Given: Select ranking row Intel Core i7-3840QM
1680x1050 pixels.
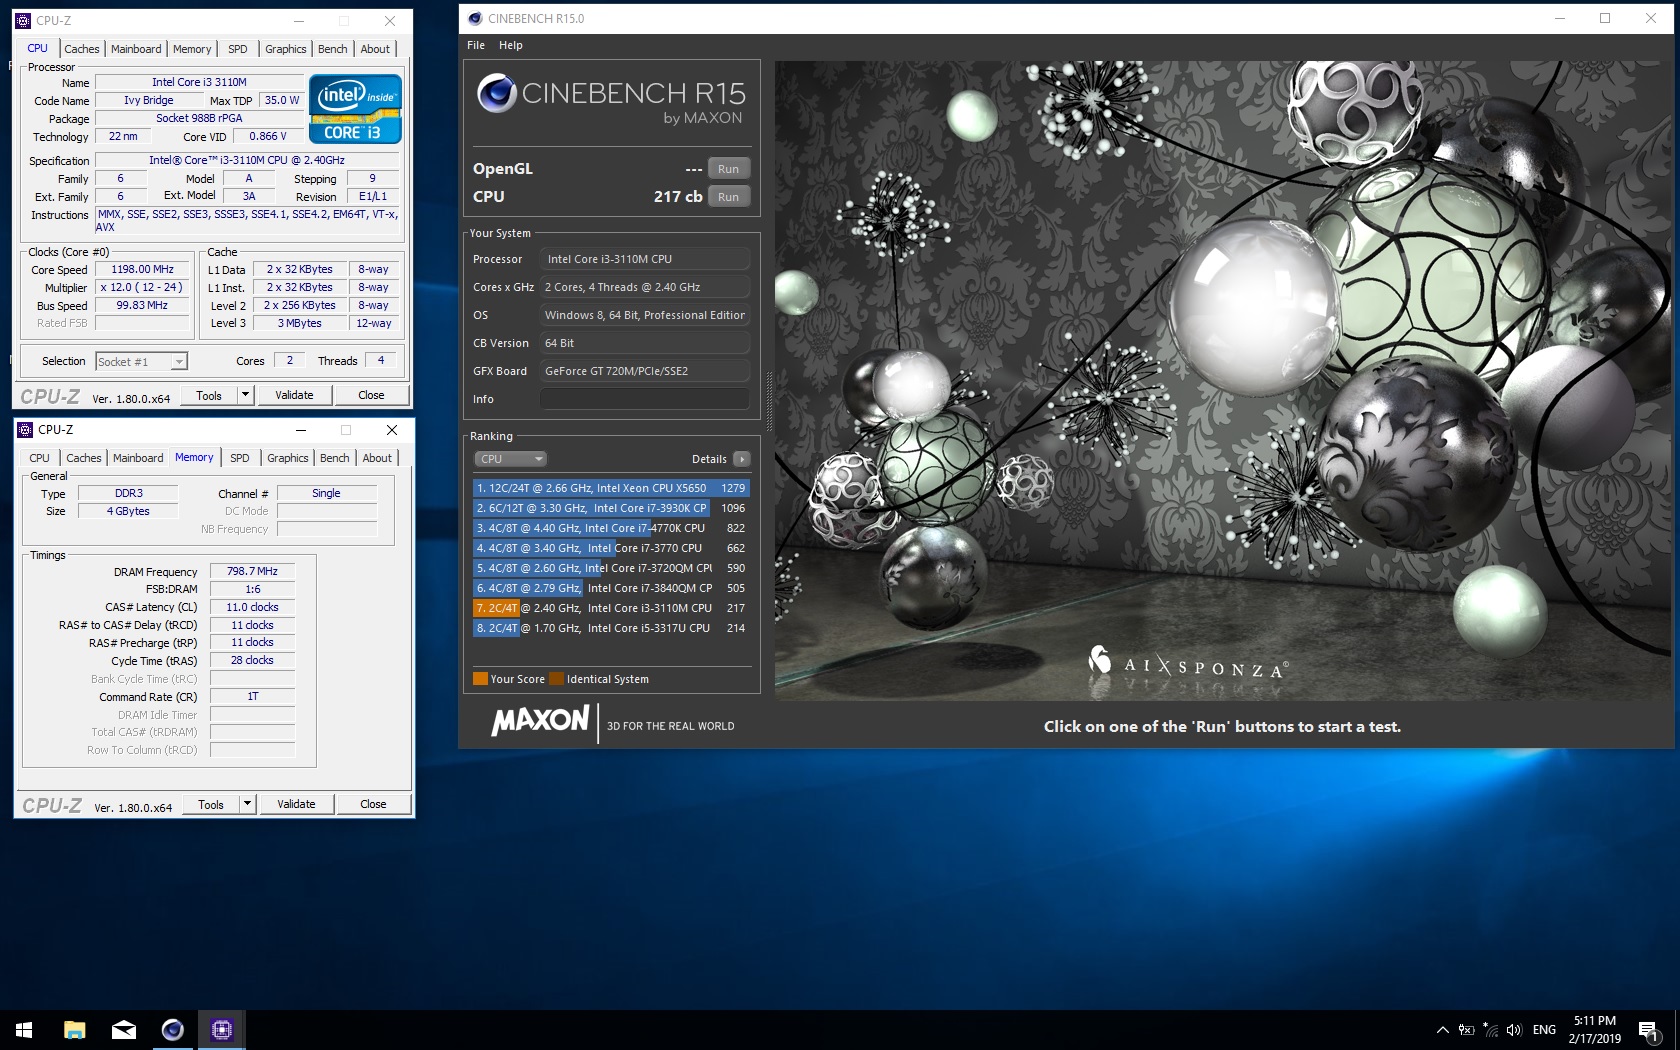Looking at the screenshot, I should click(x=611, y=588).
